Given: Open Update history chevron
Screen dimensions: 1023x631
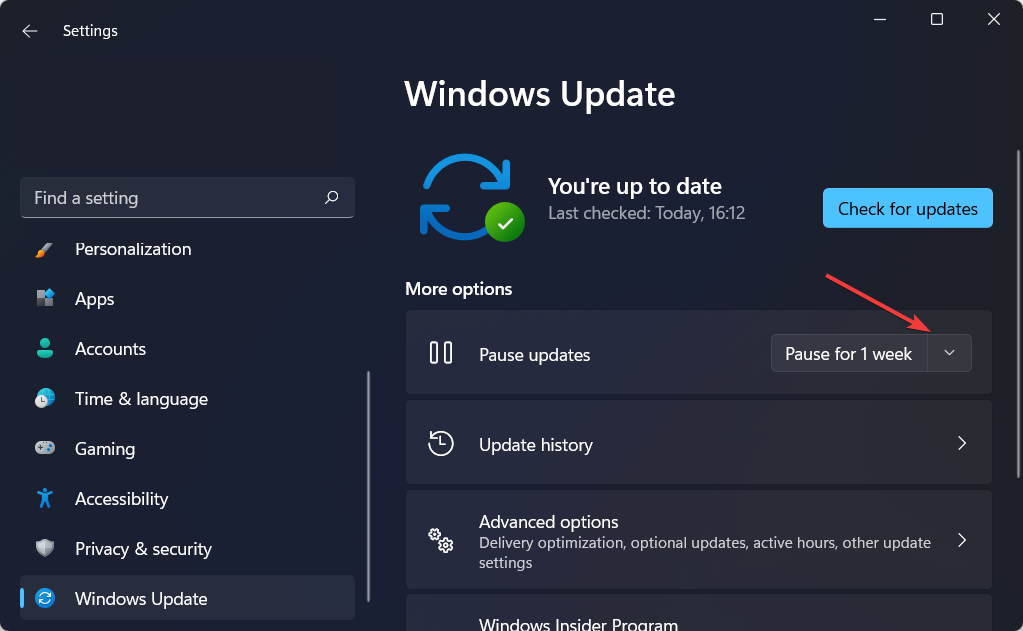Looking at the screenshot, I should click(962, 444).
